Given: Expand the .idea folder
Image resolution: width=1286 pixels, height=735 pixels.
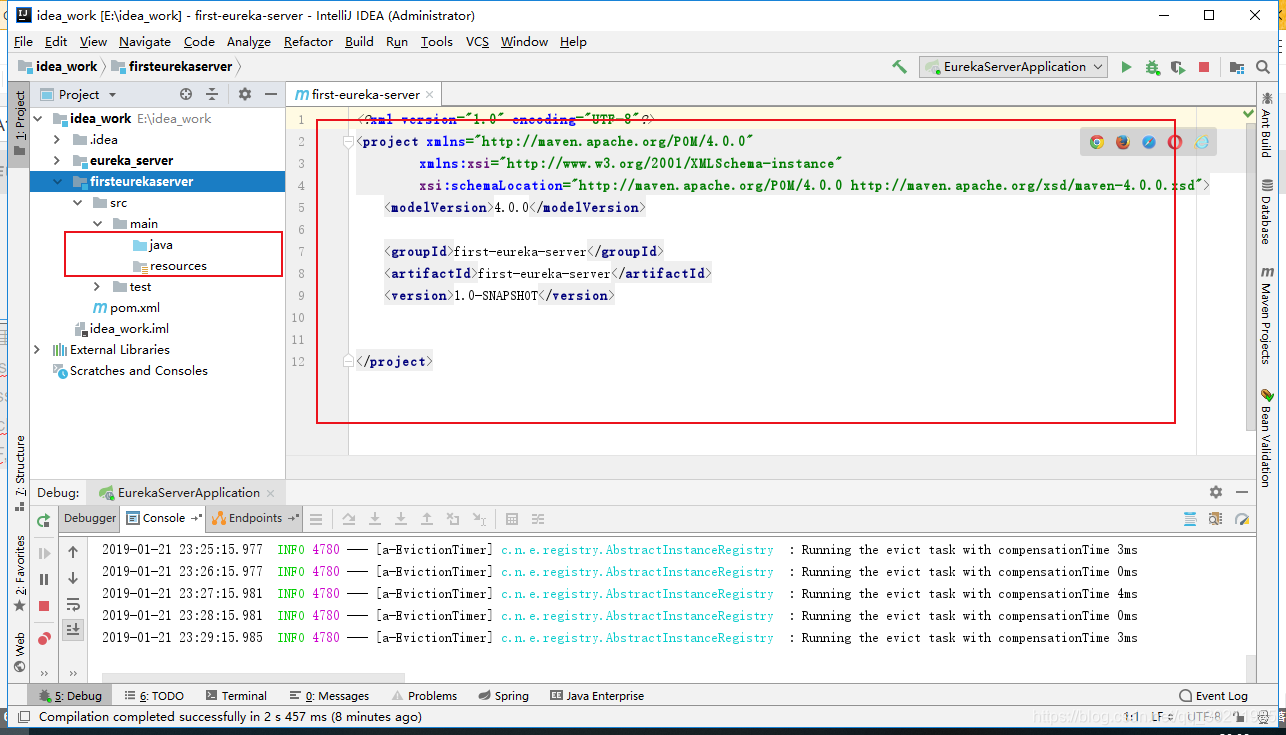Looking at the screenshot, I should pos(58,139).
